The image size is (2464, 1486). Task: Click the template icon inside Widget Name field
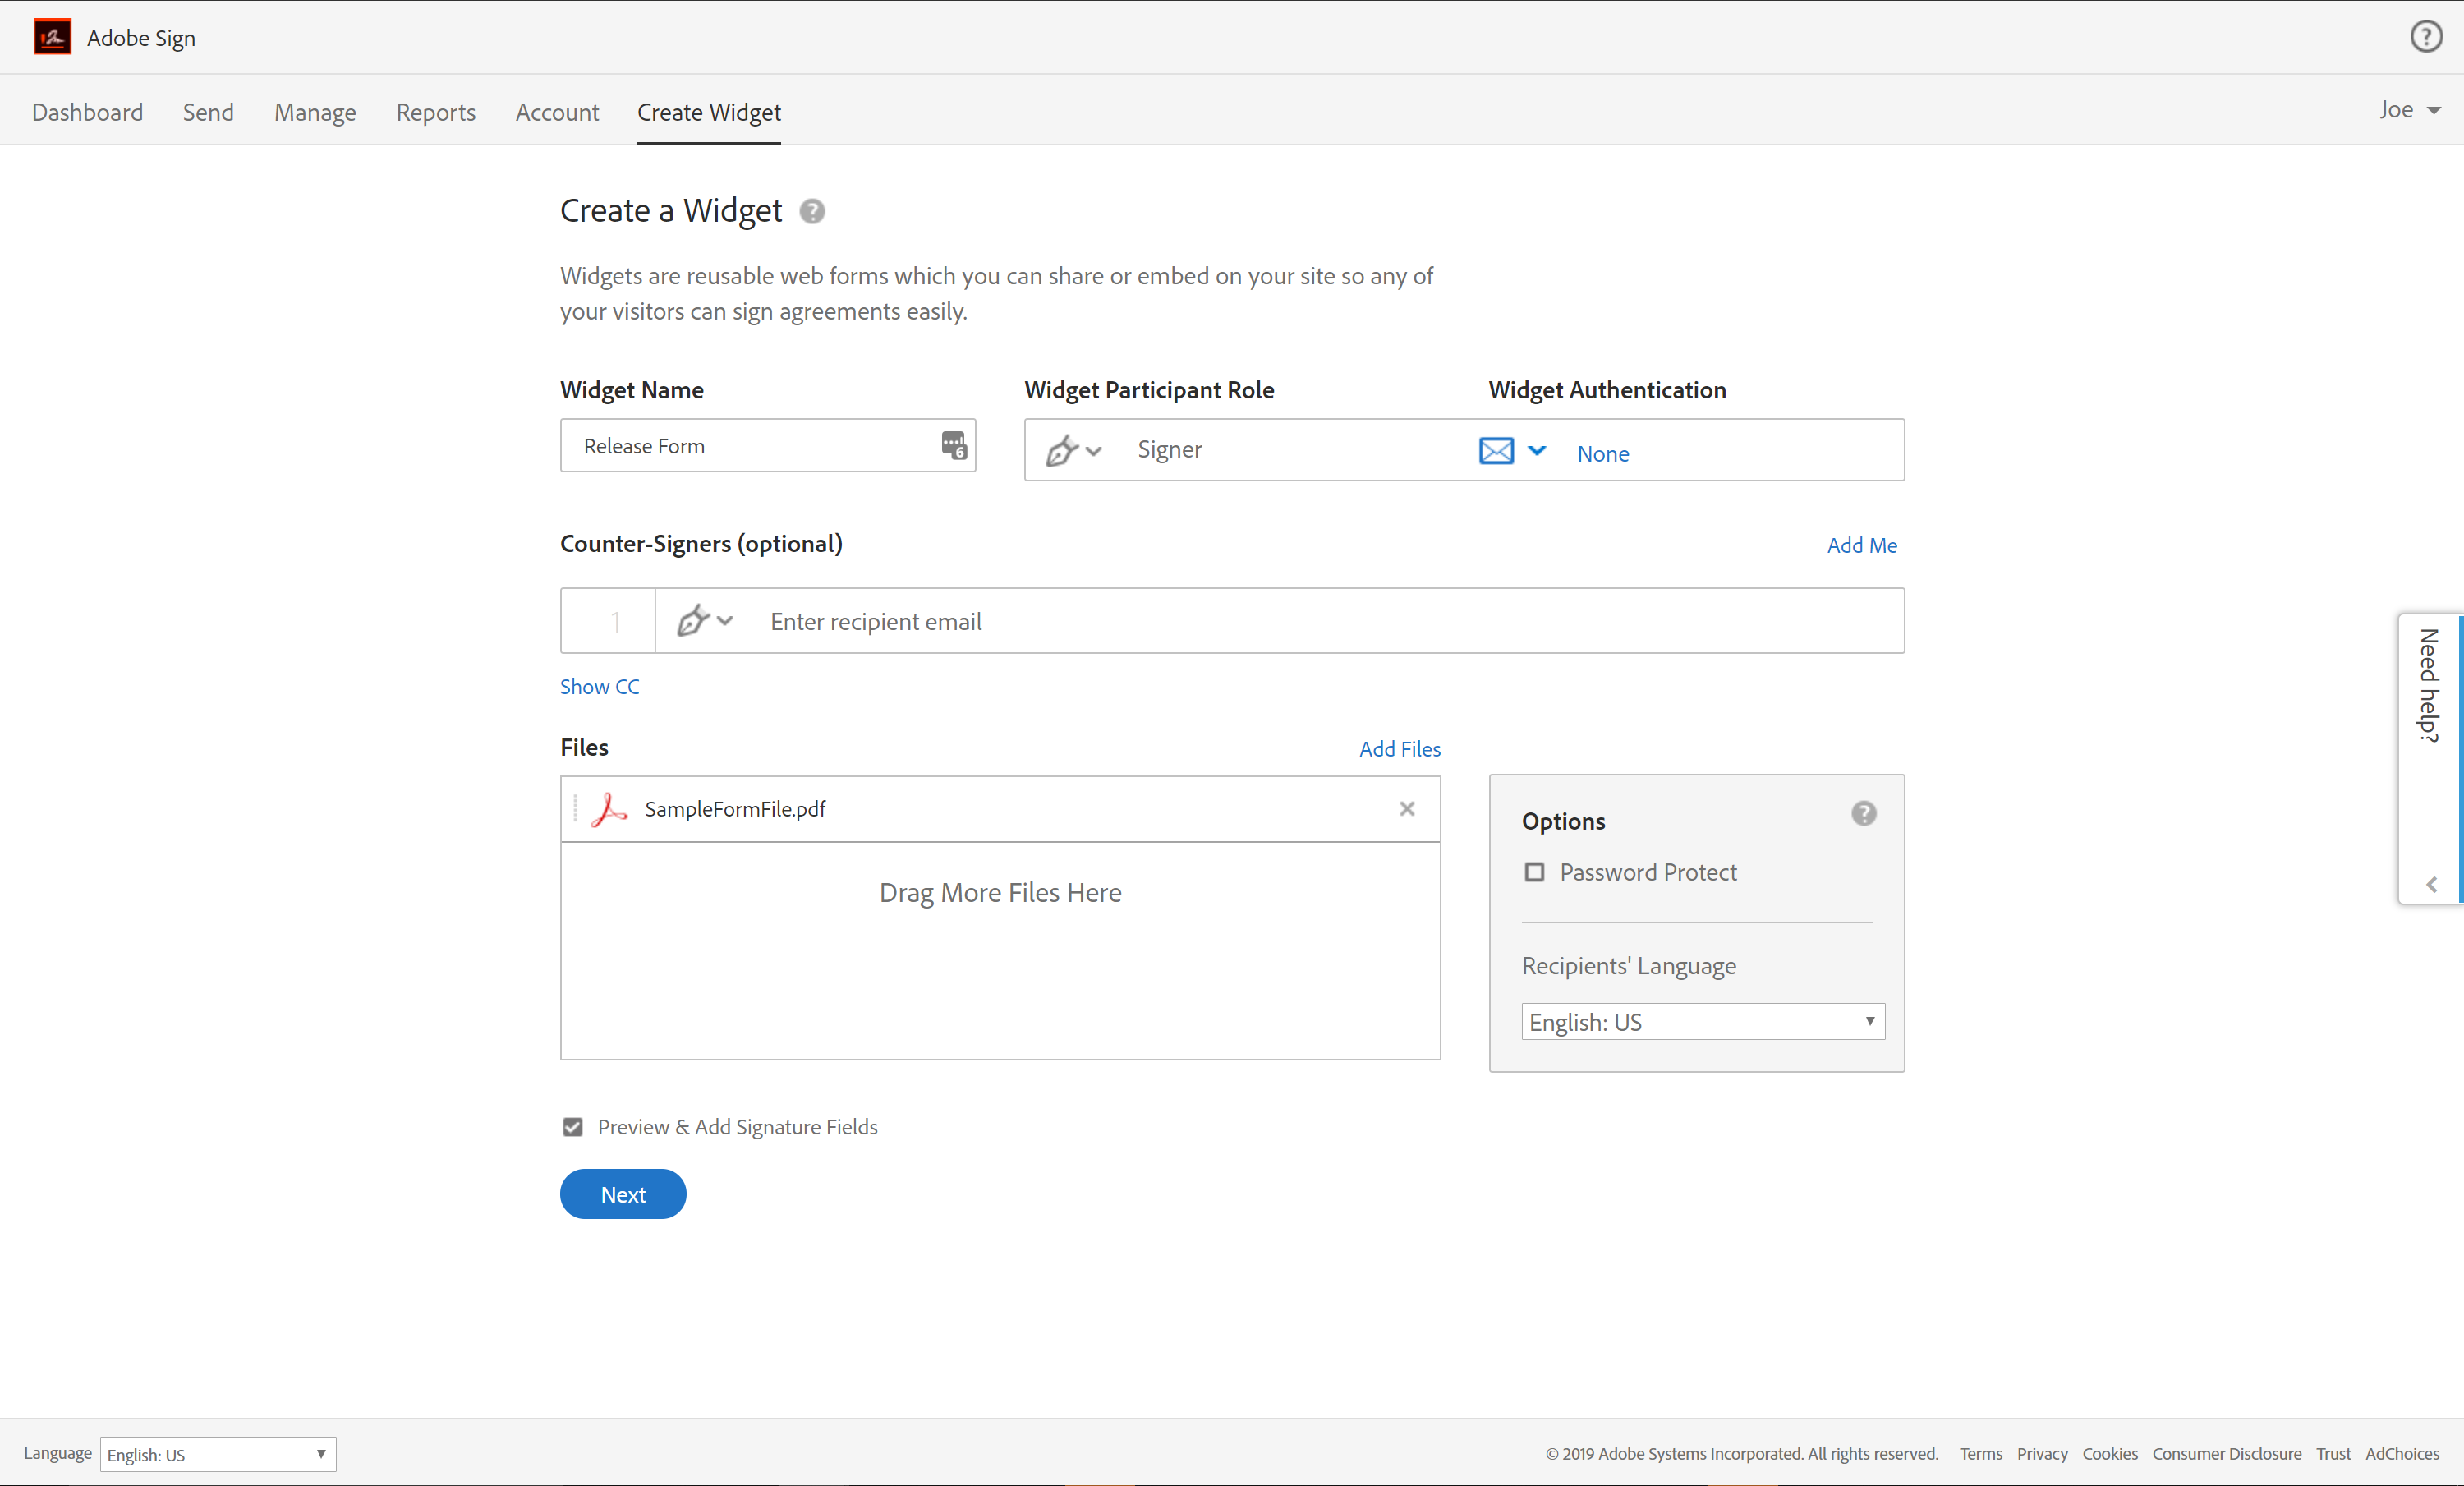pyautogui.click(x=954, y=446)
